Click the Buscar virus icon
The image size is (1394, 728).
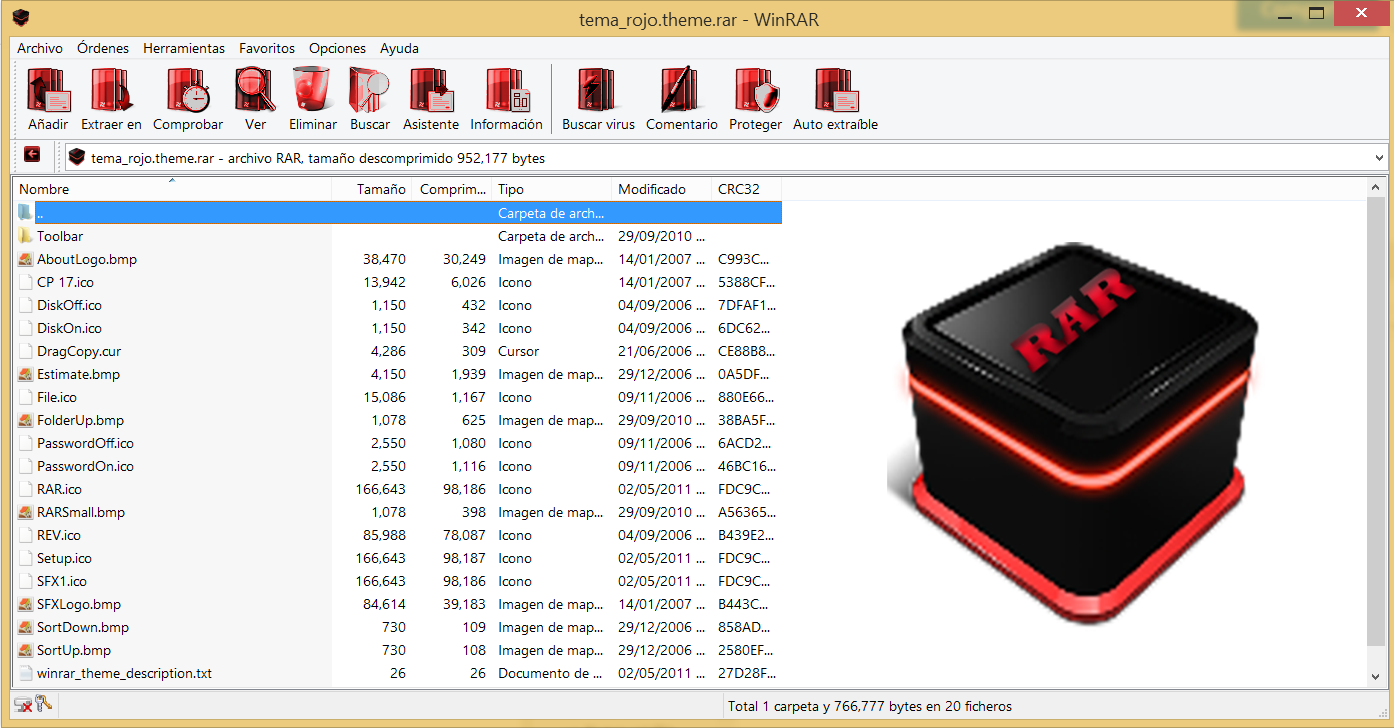(x=598, y=91)
